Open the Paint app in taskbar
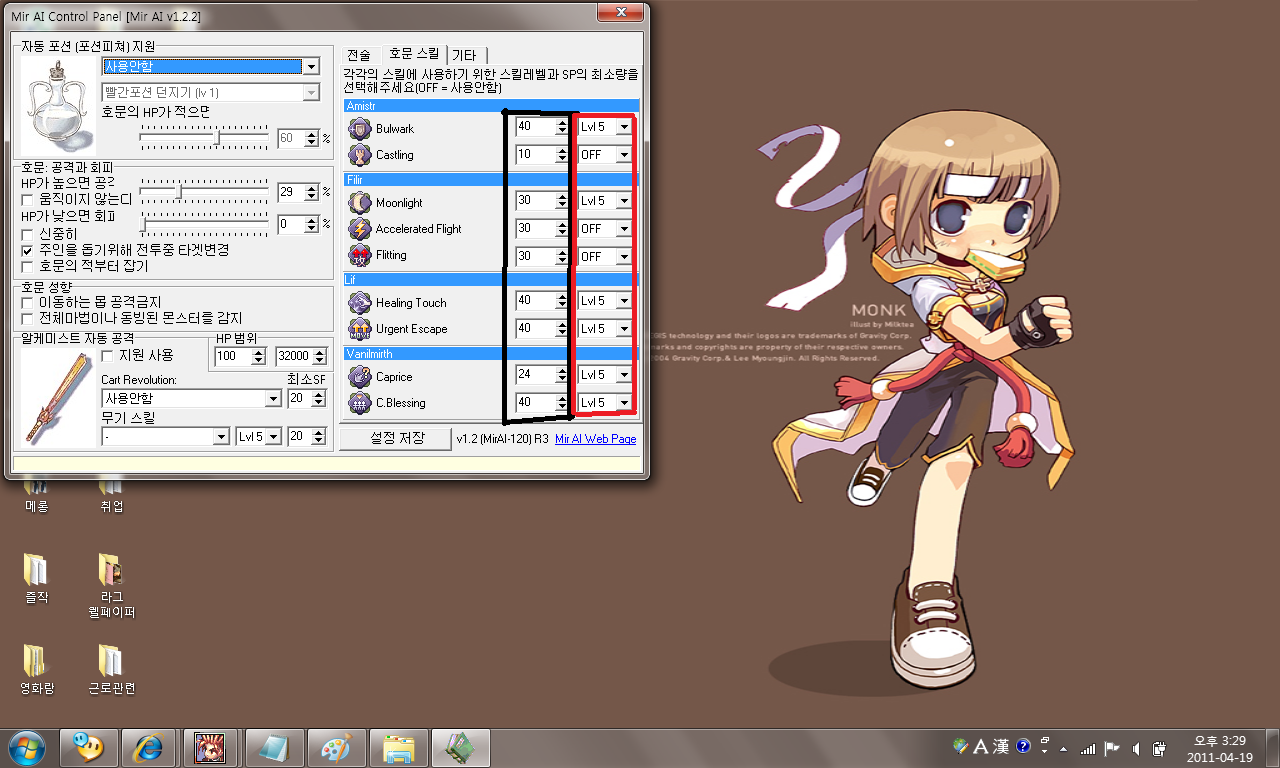Screen dimensions: 1280x768 [x=334, y=747]
